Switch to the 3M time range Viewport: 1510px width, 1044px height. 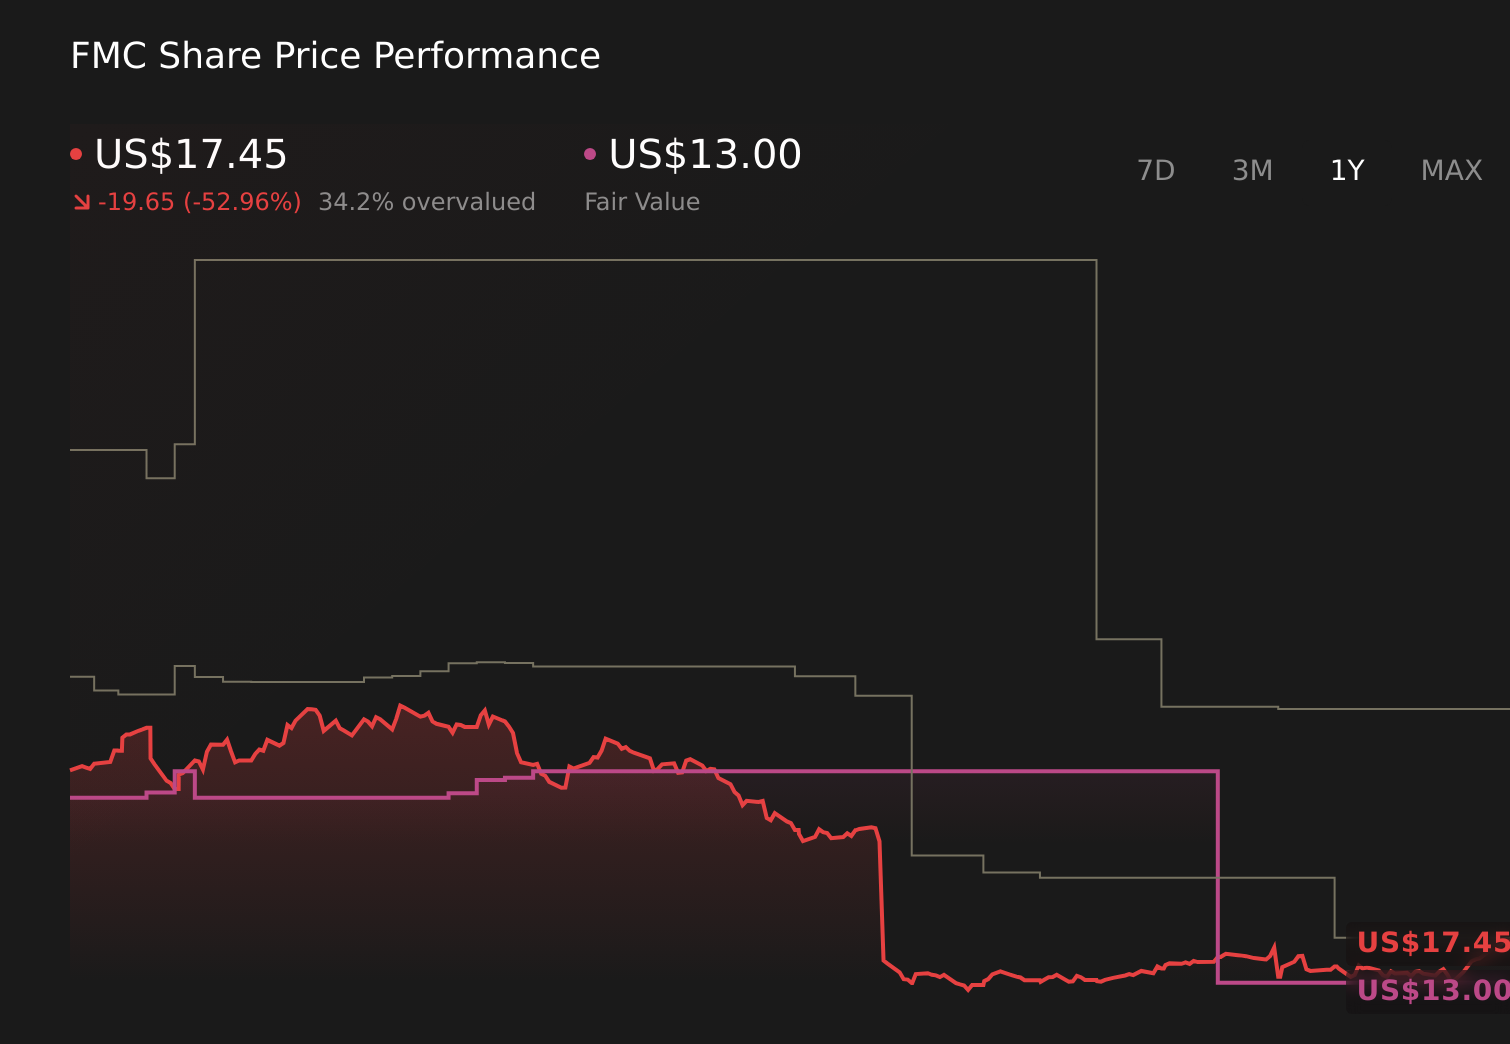1252,170
